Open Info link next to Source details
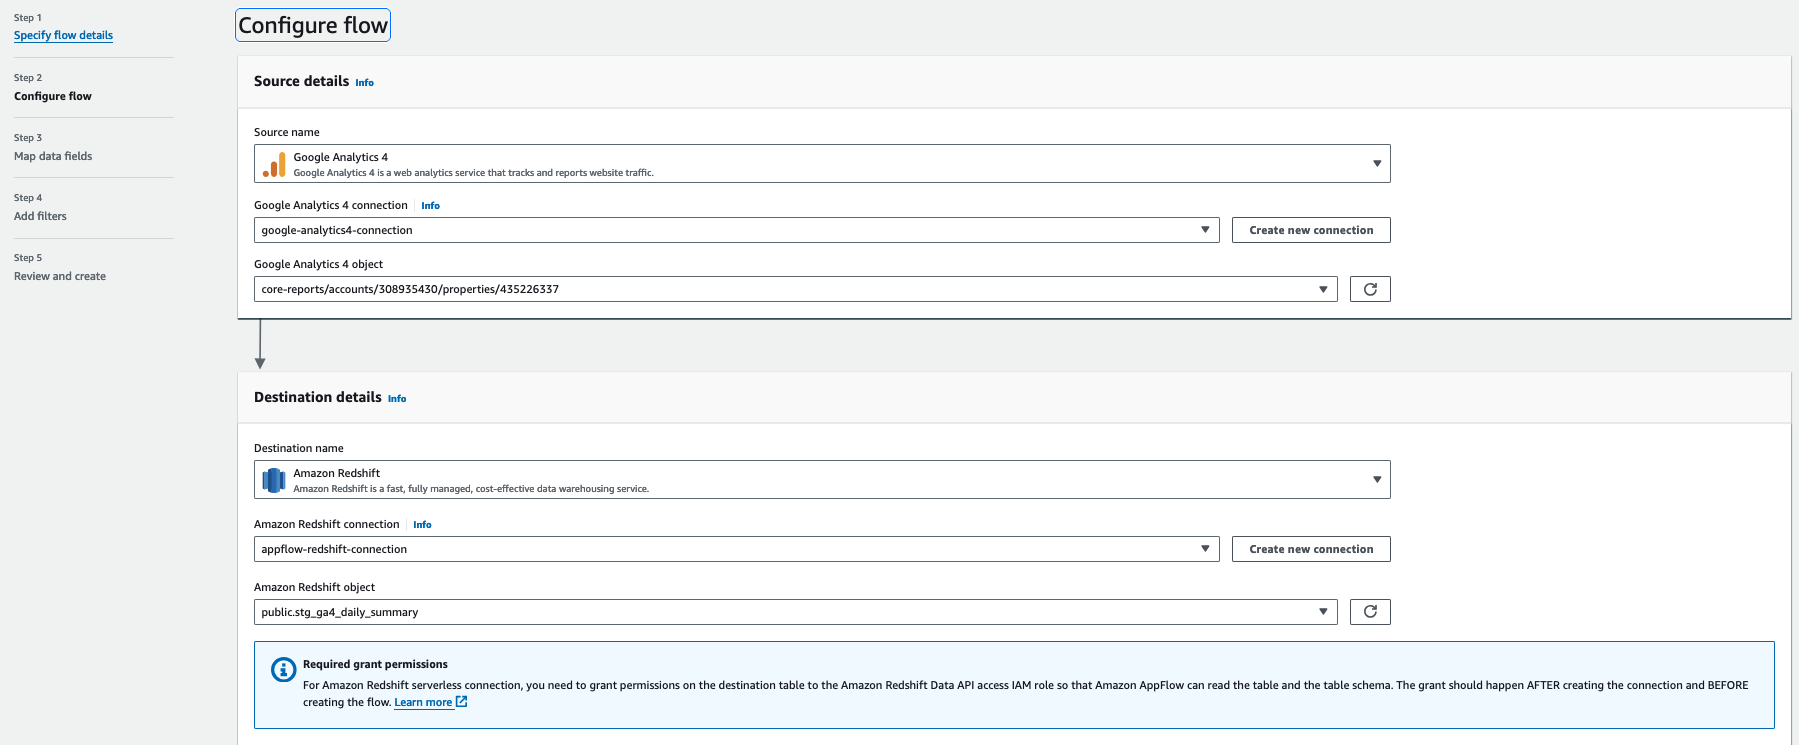Viewport: 1799px width, 745px height. tap(365, 83)
